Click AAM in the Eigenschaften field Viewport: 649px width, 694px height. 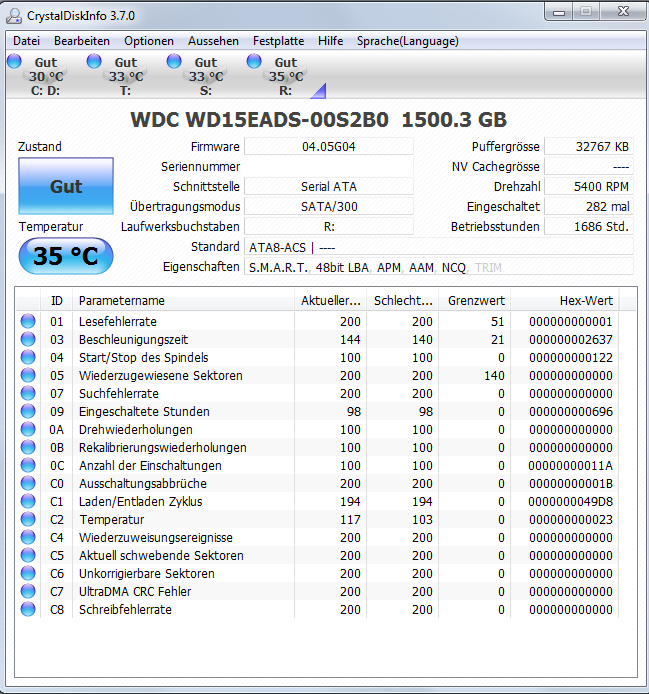tap(421, 267)
